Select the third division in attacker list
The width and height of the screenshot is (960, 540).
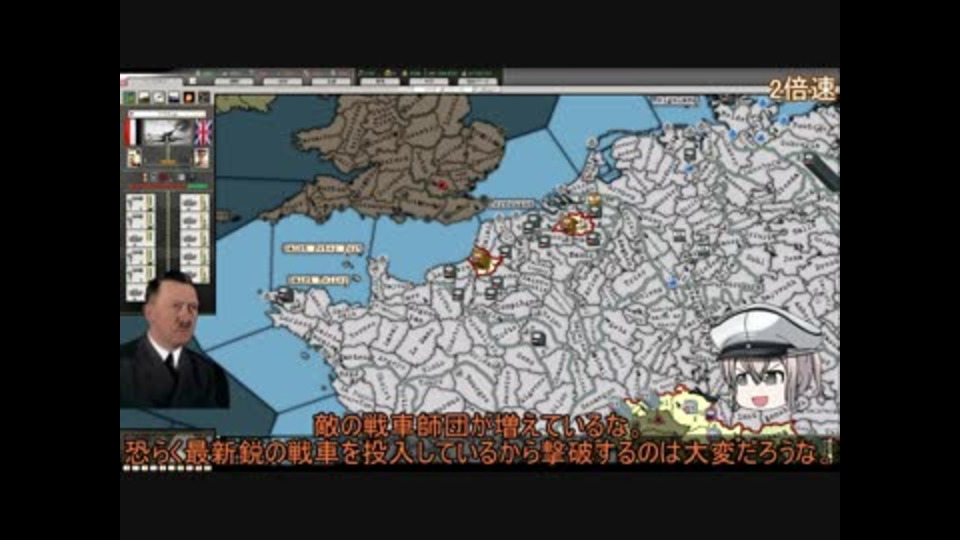(140, 238)
